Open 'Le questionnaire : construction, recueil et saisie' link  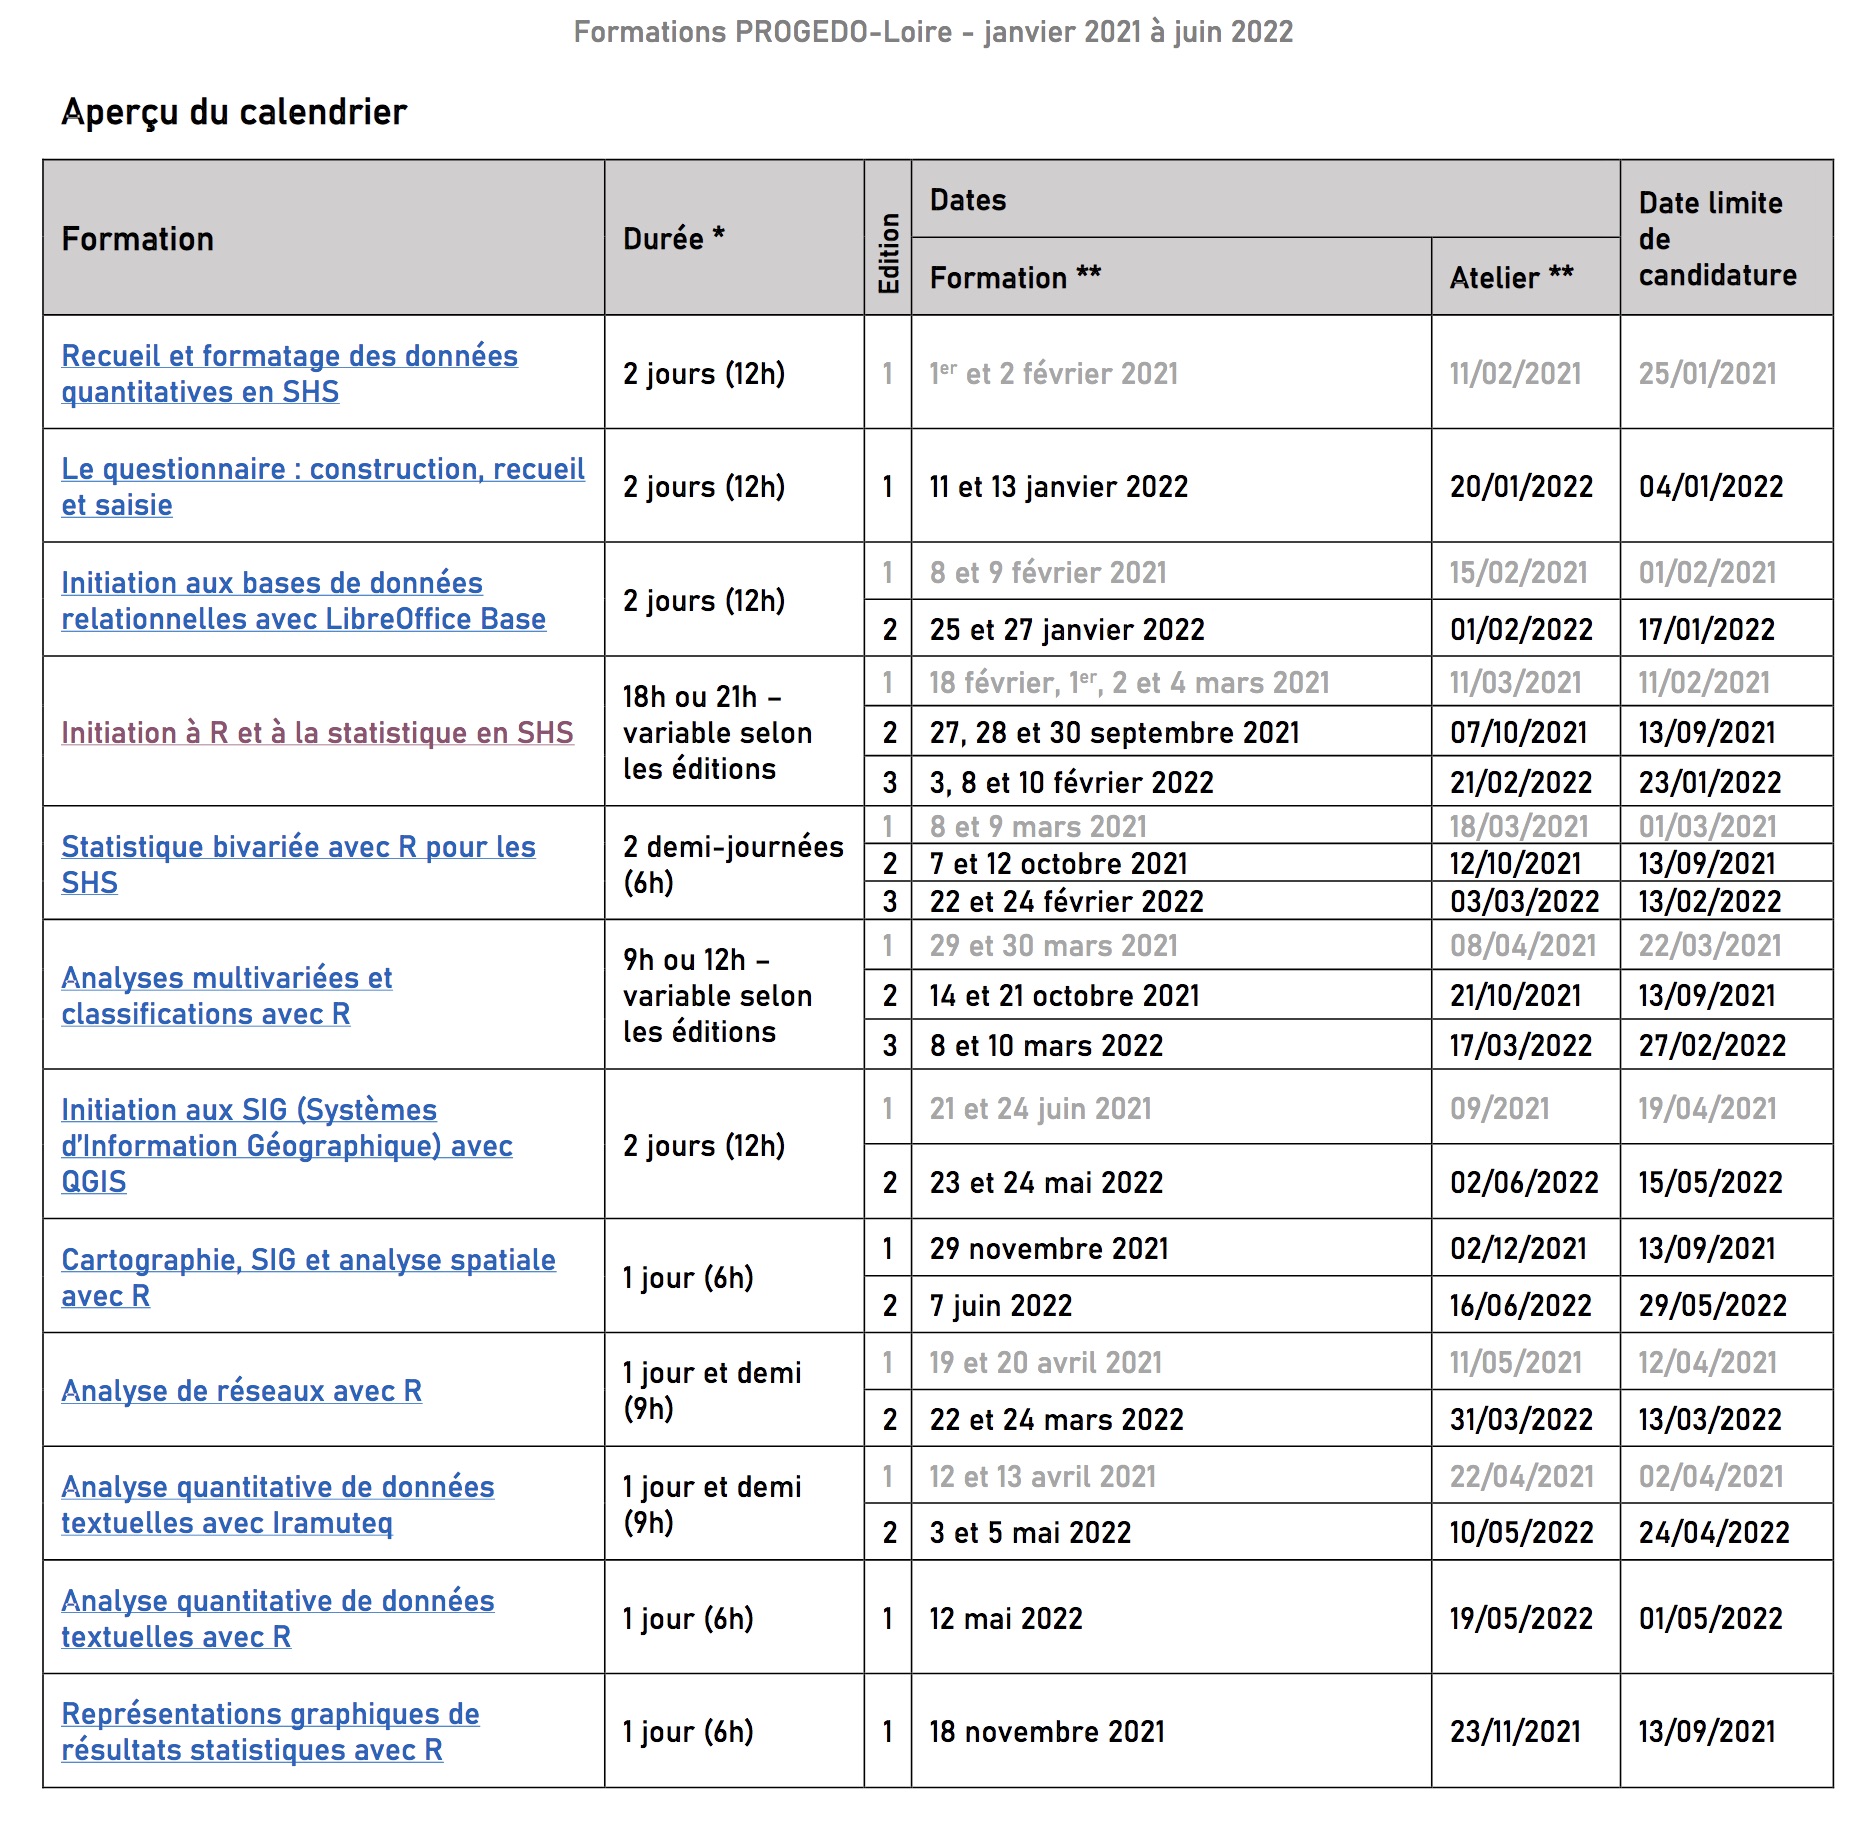click(x=323, y=486)
